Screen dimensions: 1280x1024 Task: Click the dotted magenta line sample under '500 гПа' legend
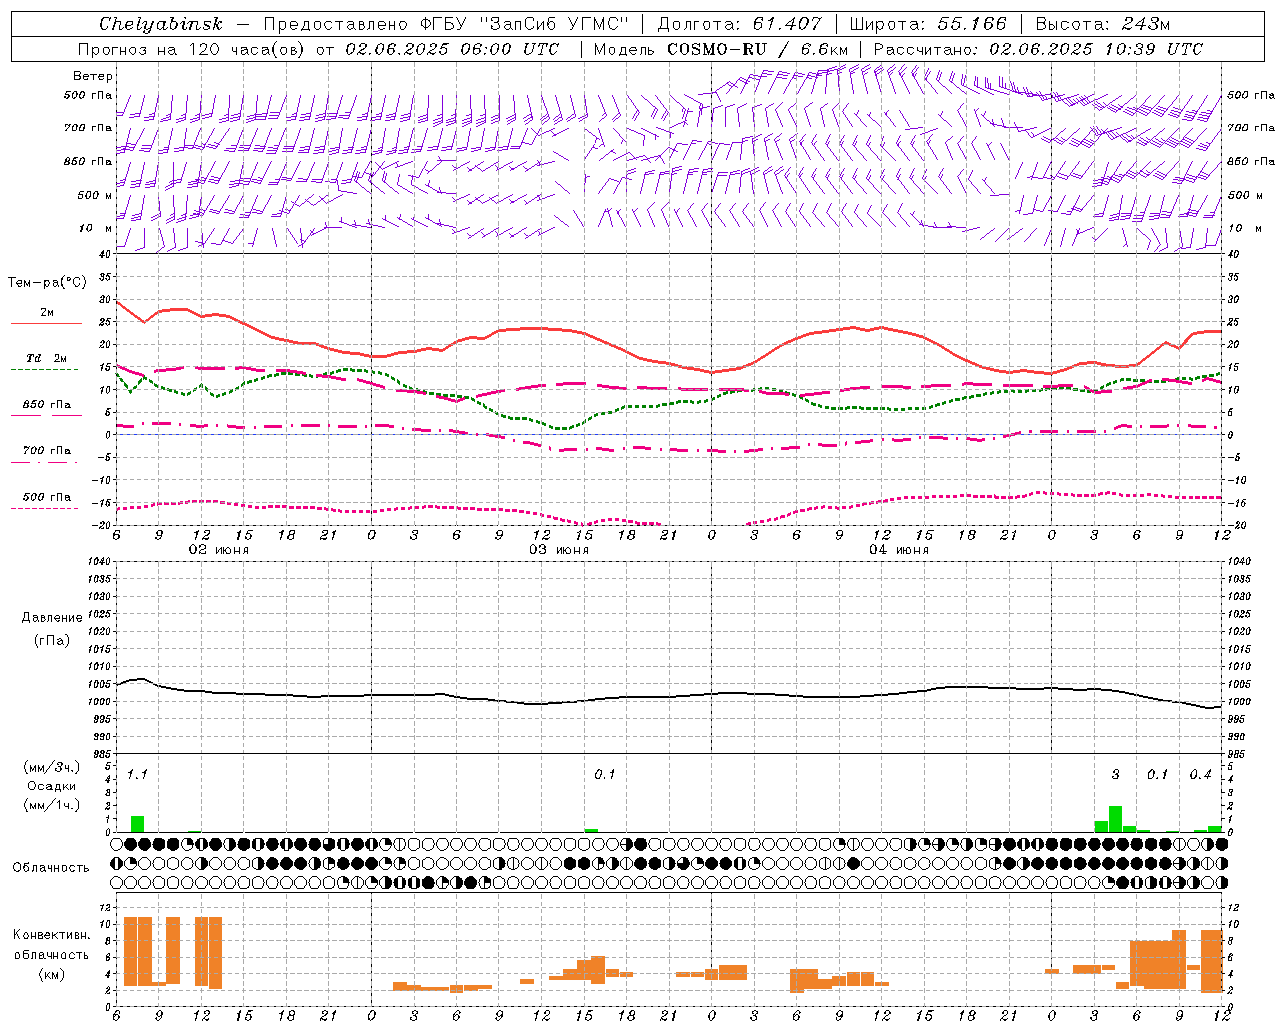click(45, 508)
